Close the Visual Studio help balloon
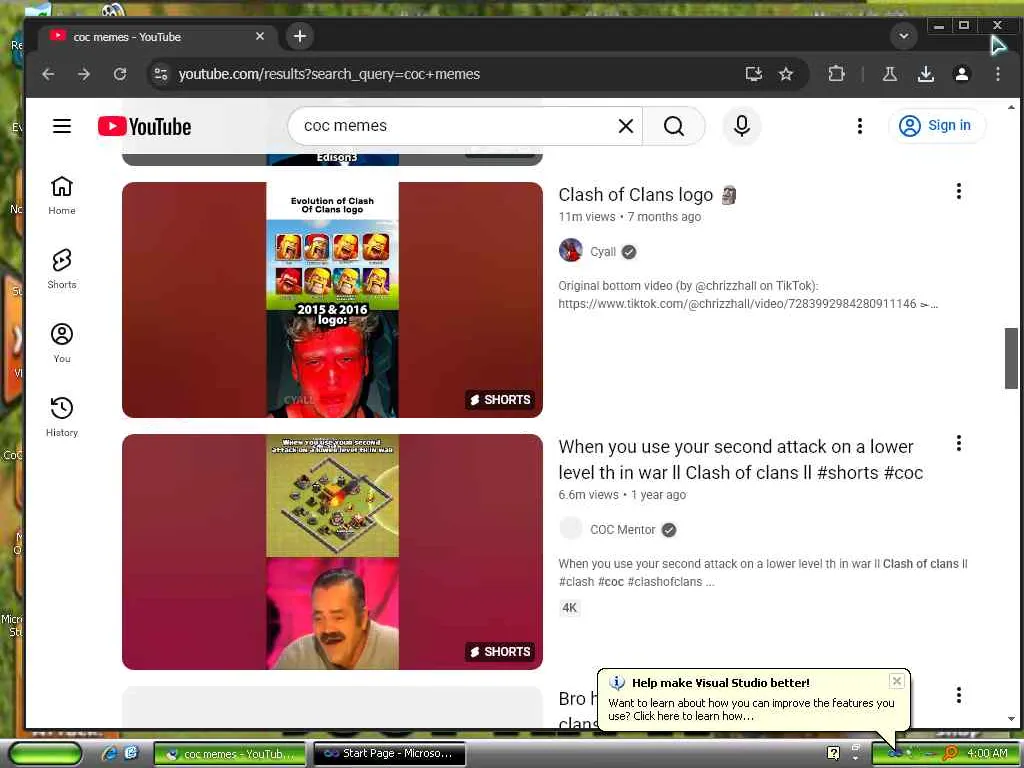 point(897,681)
